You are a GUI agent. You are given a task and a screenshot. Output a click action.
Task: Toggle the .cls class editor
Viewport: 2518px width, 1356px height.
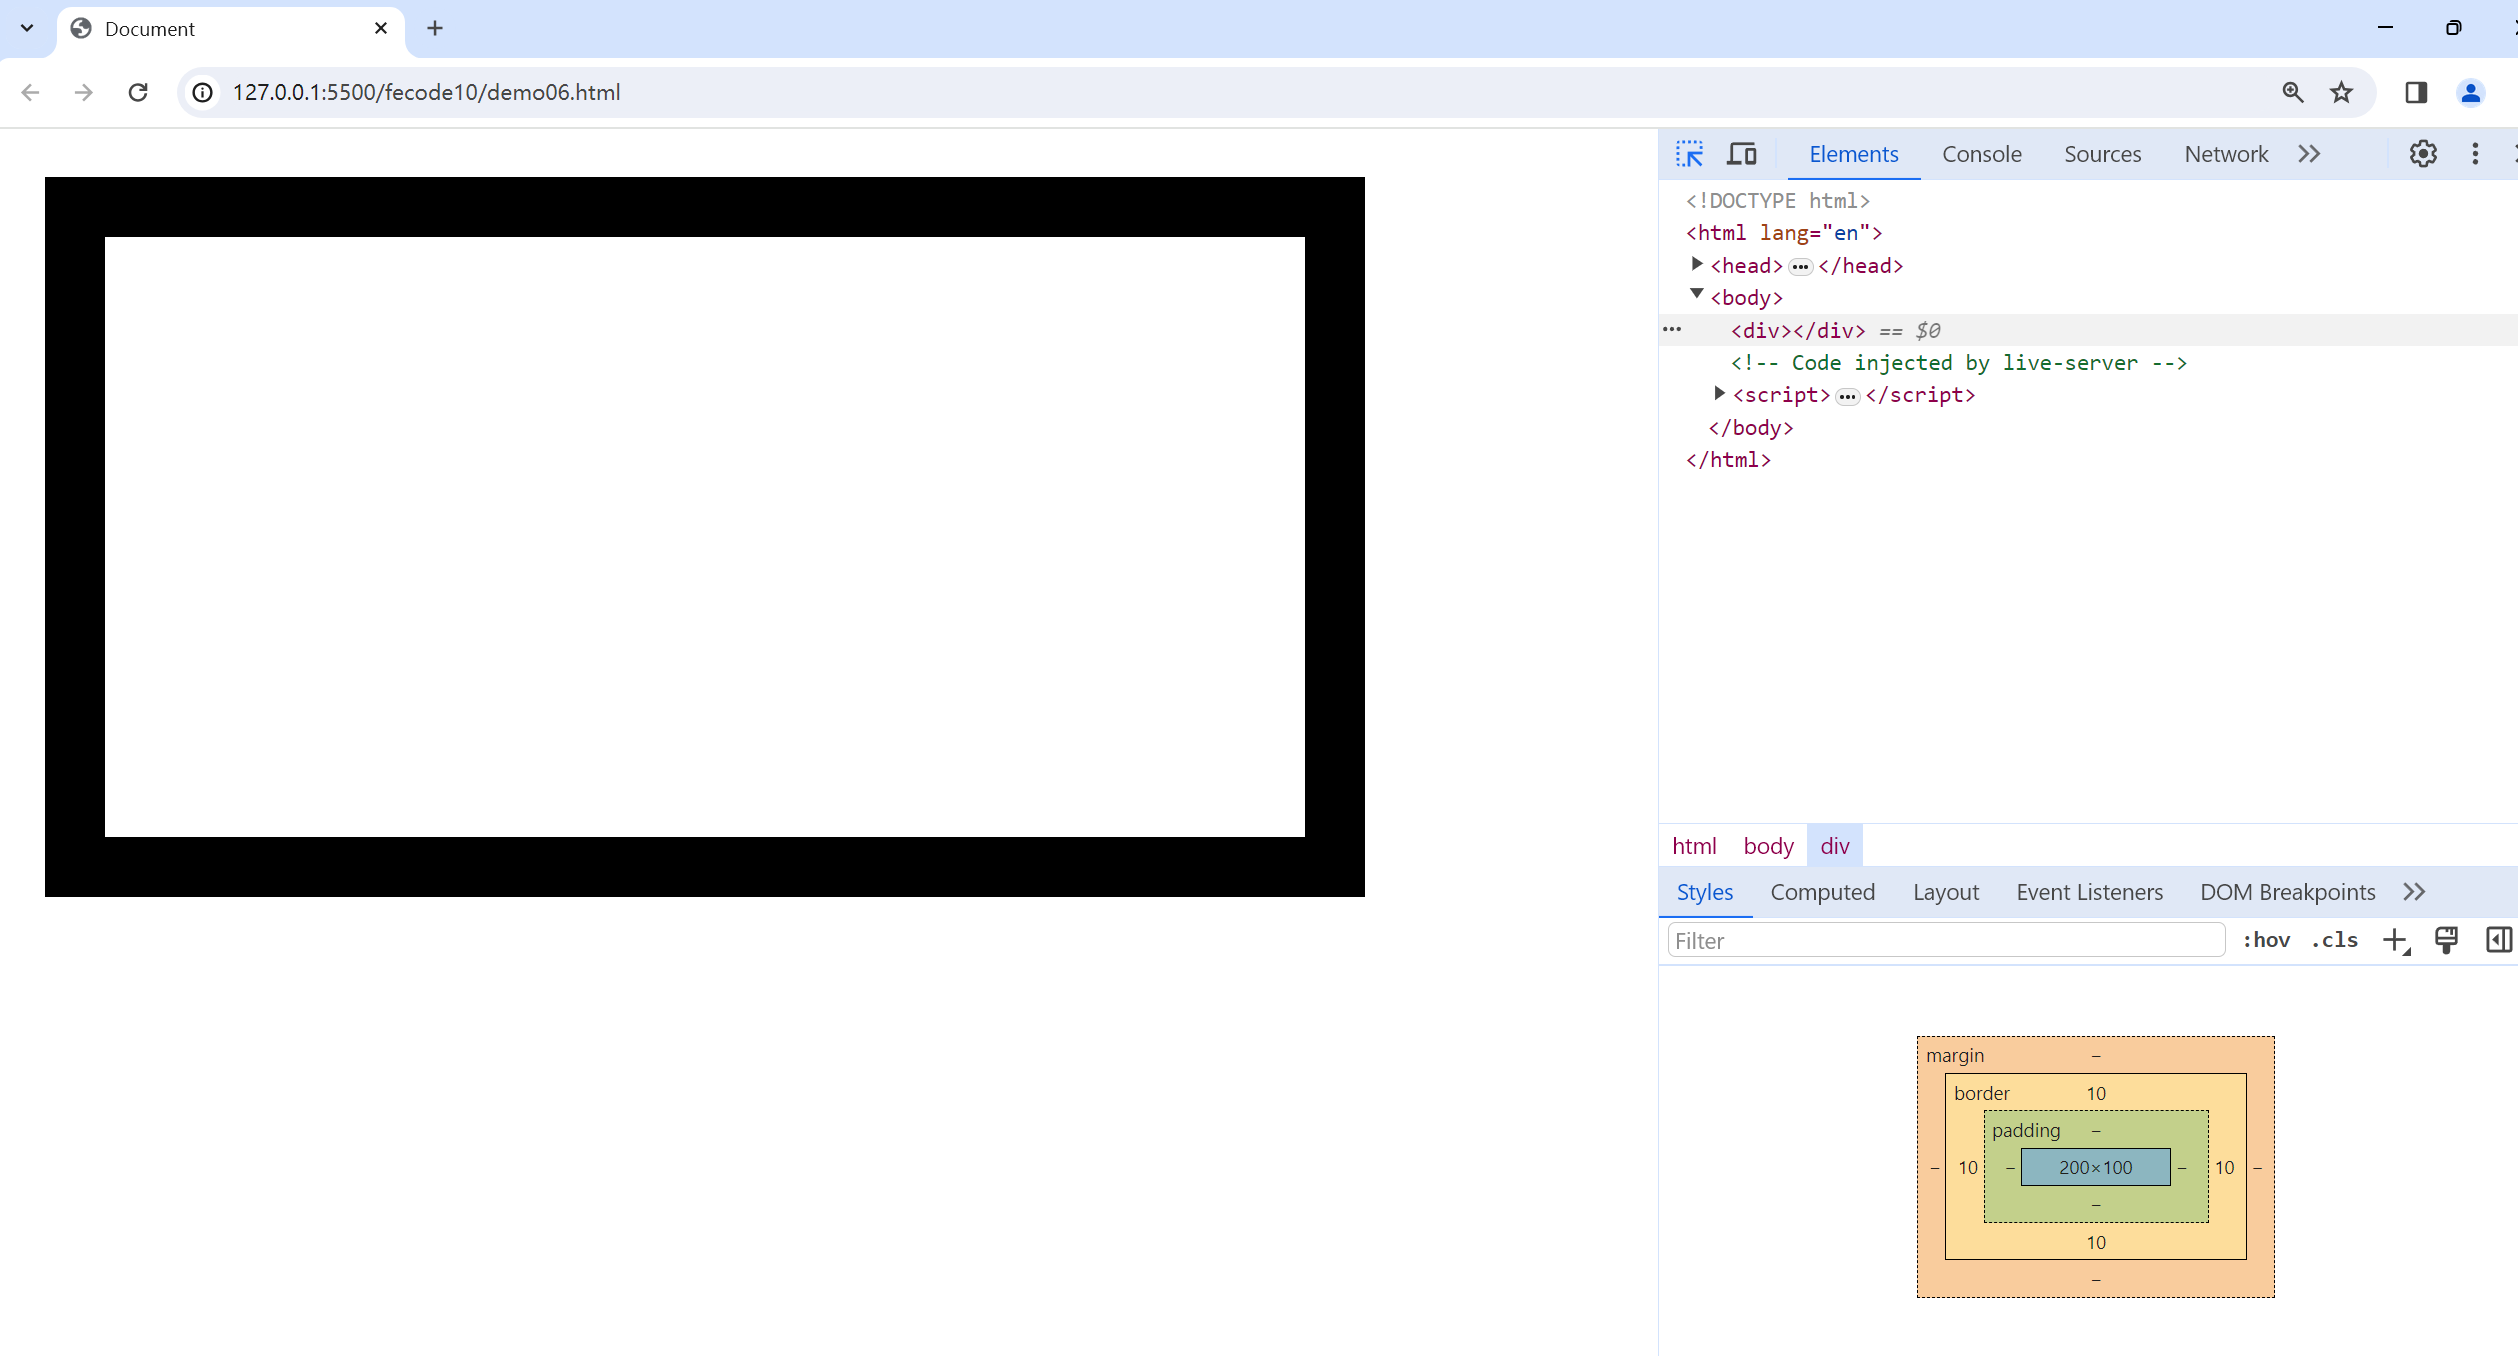click(2335, 940)
